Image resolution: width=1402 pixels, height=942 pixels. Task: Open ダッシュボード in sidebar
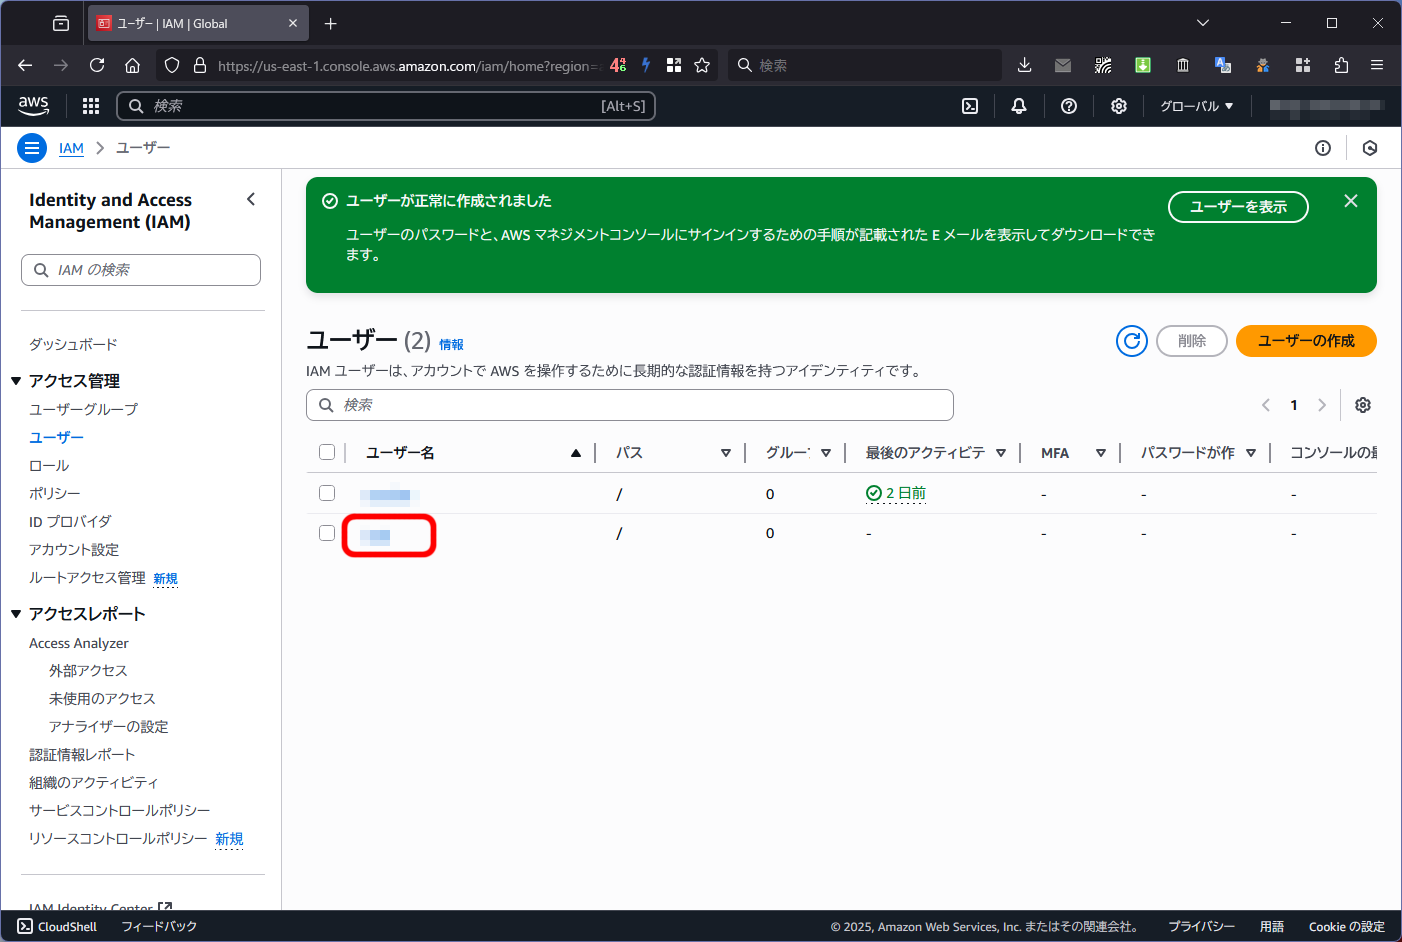click(x=73, y=344)
